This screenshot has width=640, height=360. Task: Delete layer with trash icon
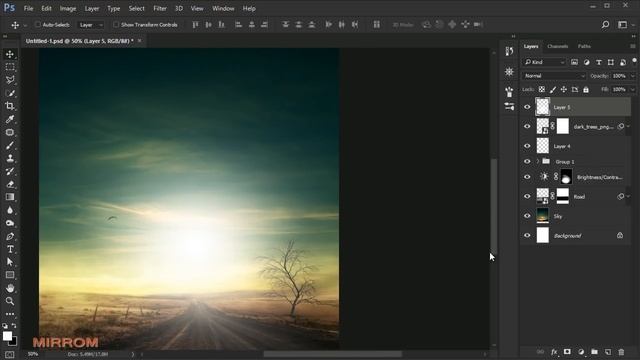coord(621,352)
